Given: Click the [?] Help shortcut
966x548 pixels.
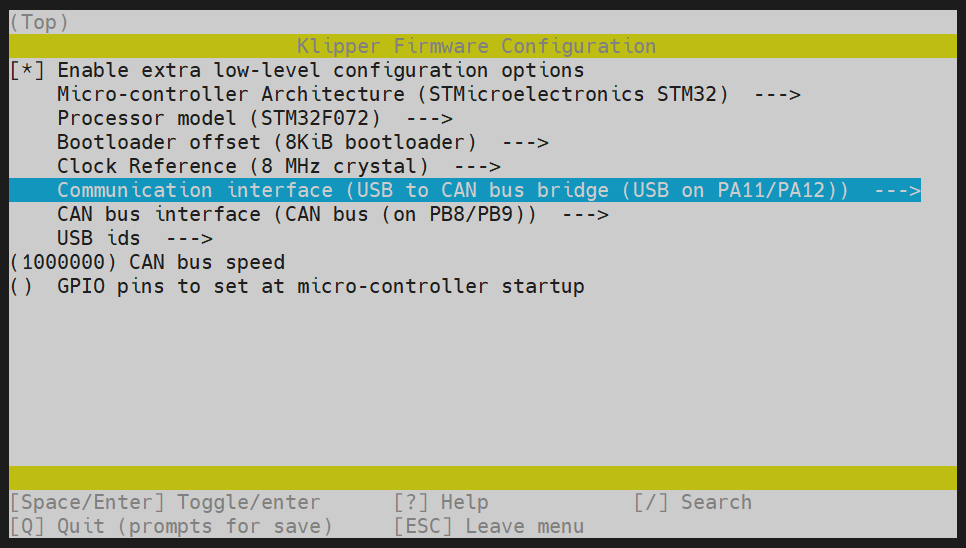Looking at the screenshot, I should [x=441, y=502].
